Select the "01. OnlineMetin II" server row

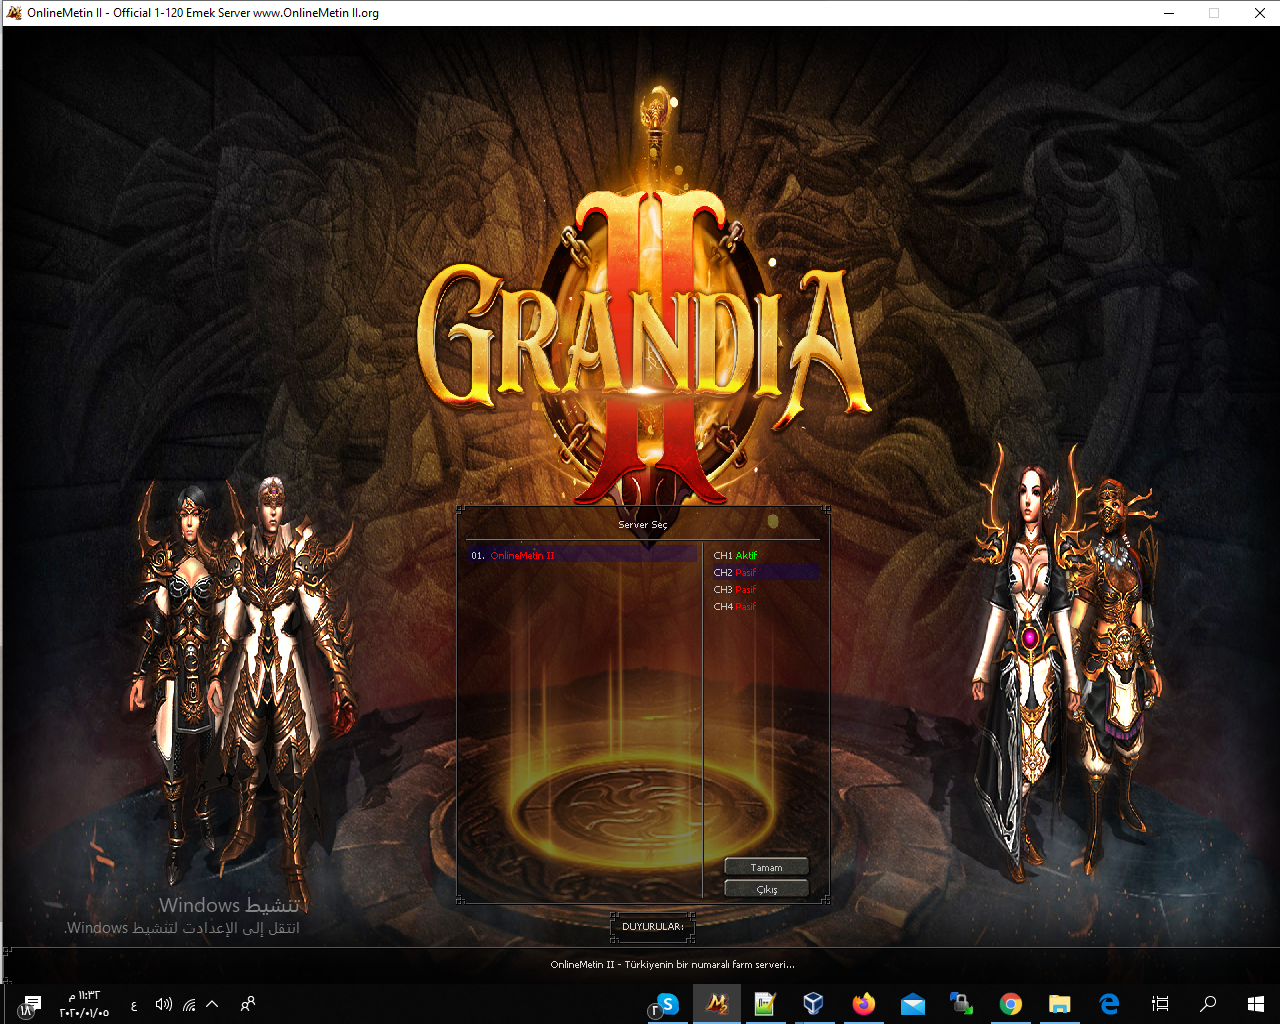tap(581, 555)
